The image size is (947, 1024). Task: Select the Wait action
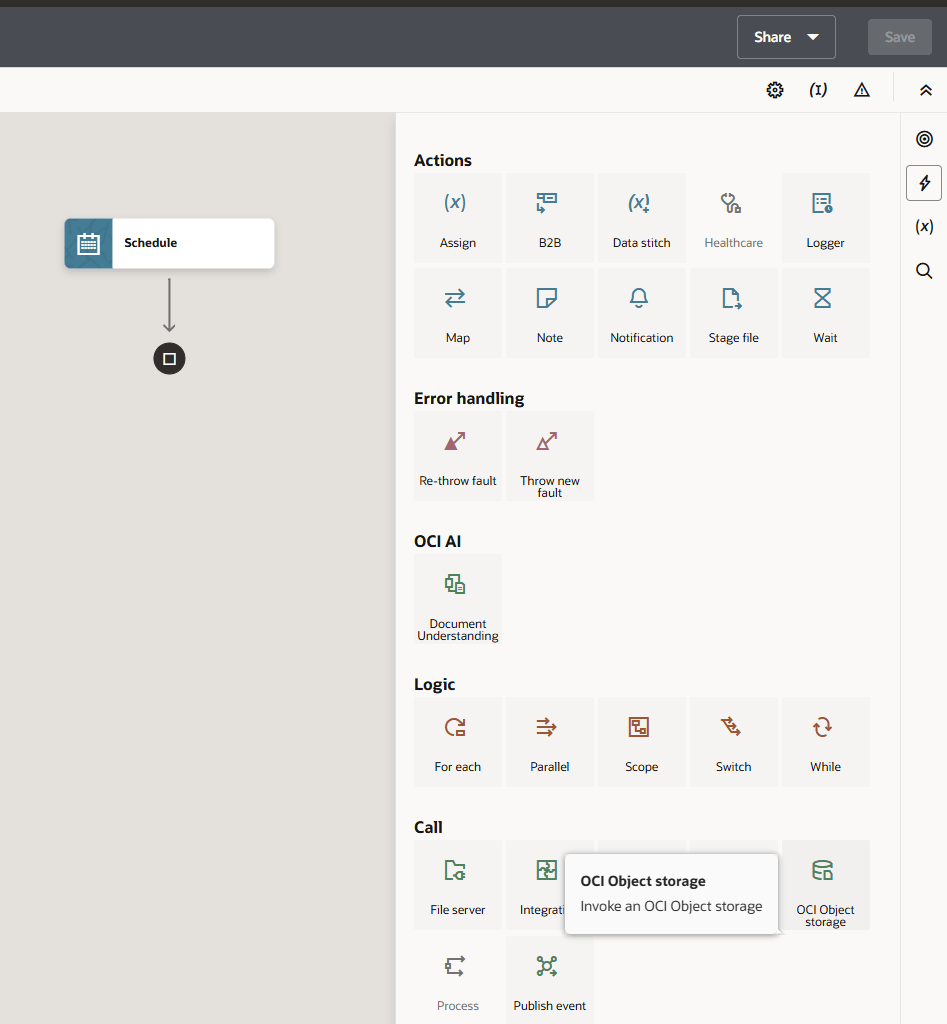(x=825, y=313)
